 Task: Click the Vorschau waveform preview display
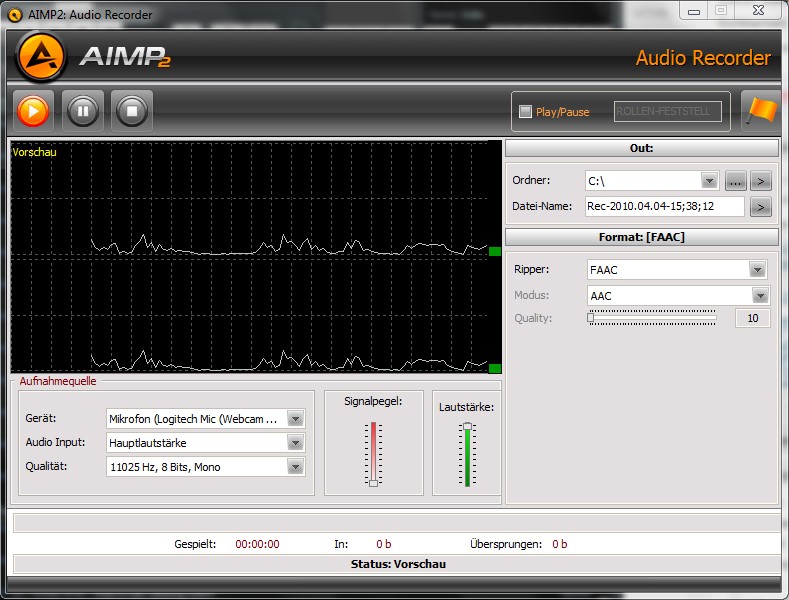point(256,257)
